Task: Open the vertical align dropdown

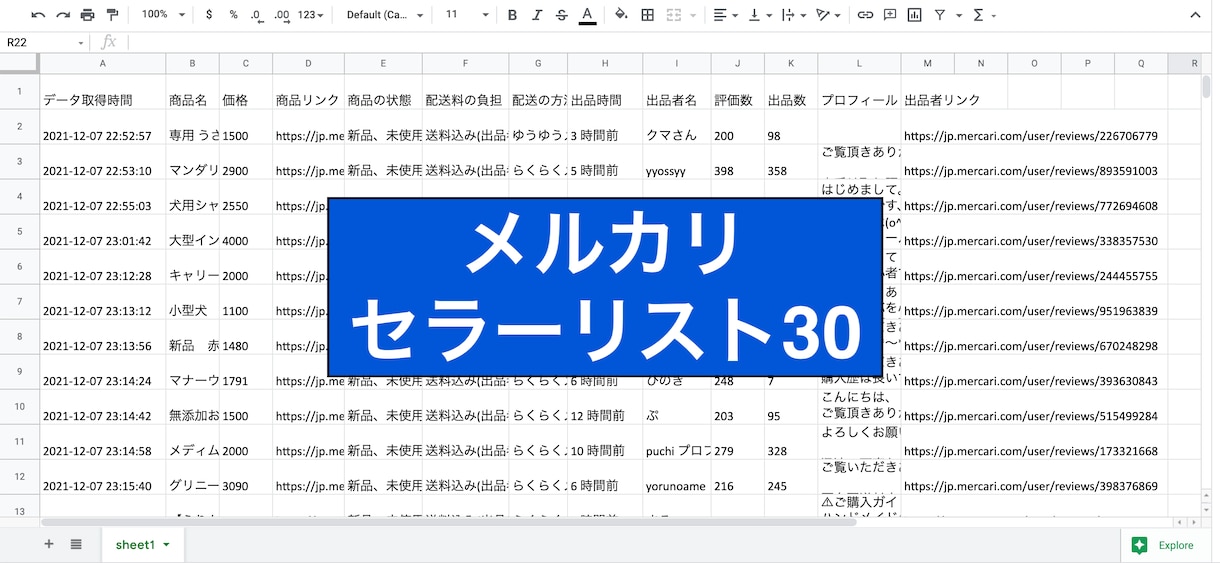Action: (759, 15)
